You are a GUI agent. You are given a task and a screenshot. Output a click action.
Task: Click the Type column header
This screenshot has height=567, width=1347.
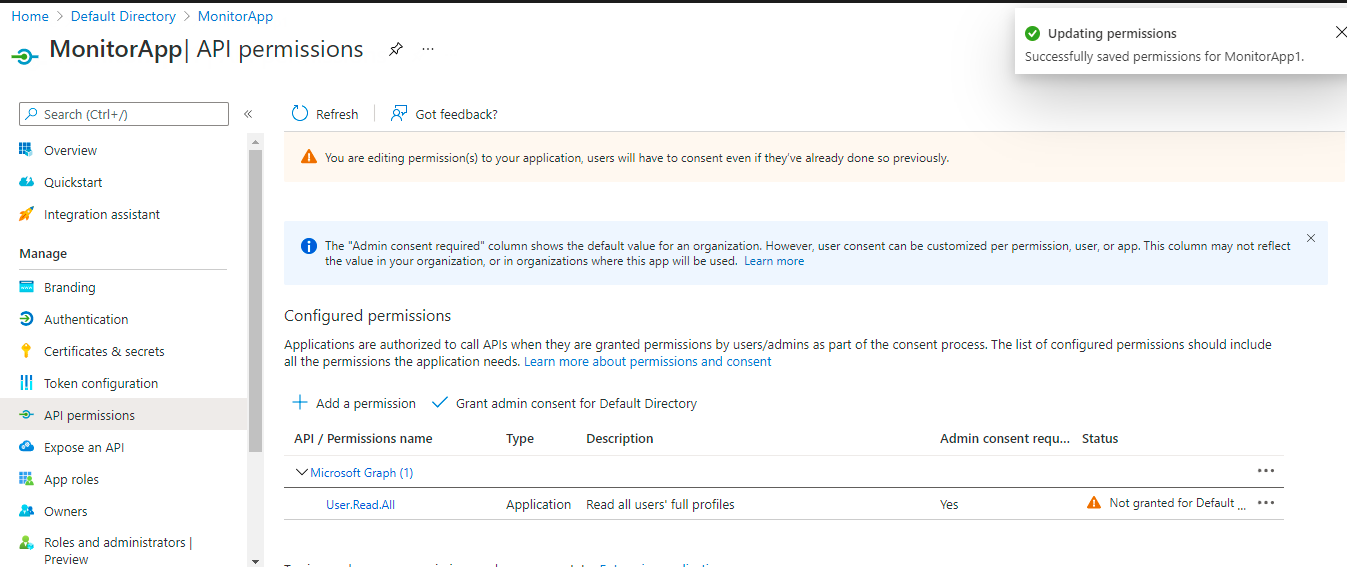520,438
